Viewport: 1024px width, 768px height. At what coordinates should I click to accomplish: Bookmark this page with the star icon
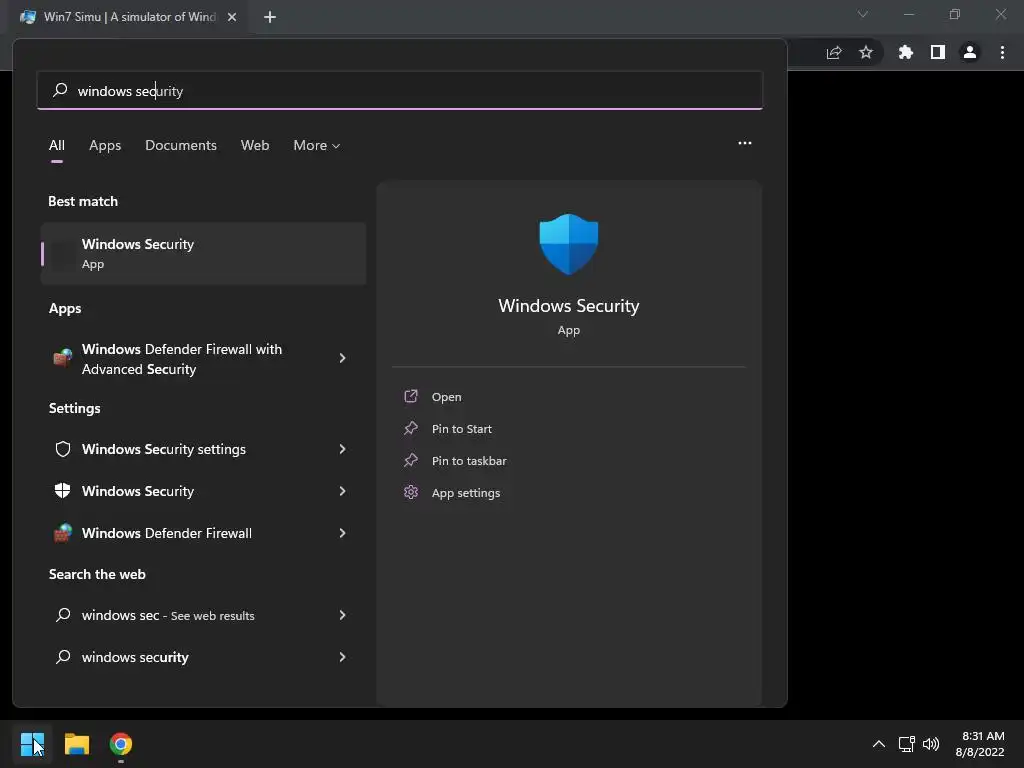pos(866,52)
